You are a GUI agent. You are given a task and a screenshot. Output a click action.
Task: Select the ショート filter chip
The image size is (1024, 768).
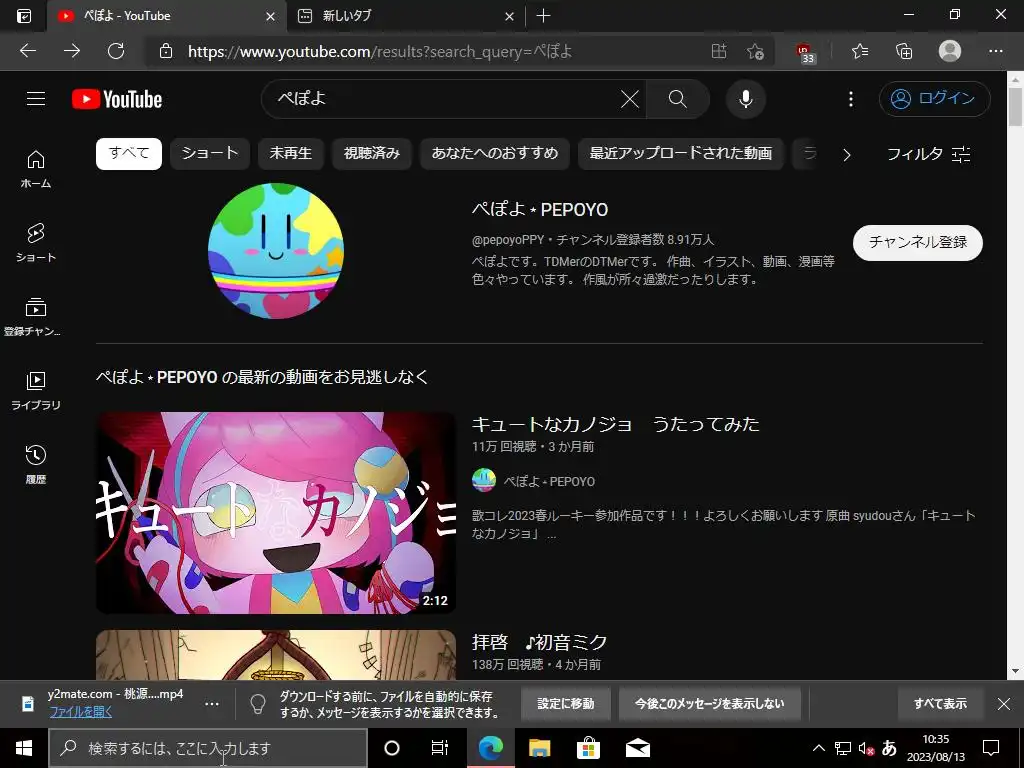coord(210,153)
